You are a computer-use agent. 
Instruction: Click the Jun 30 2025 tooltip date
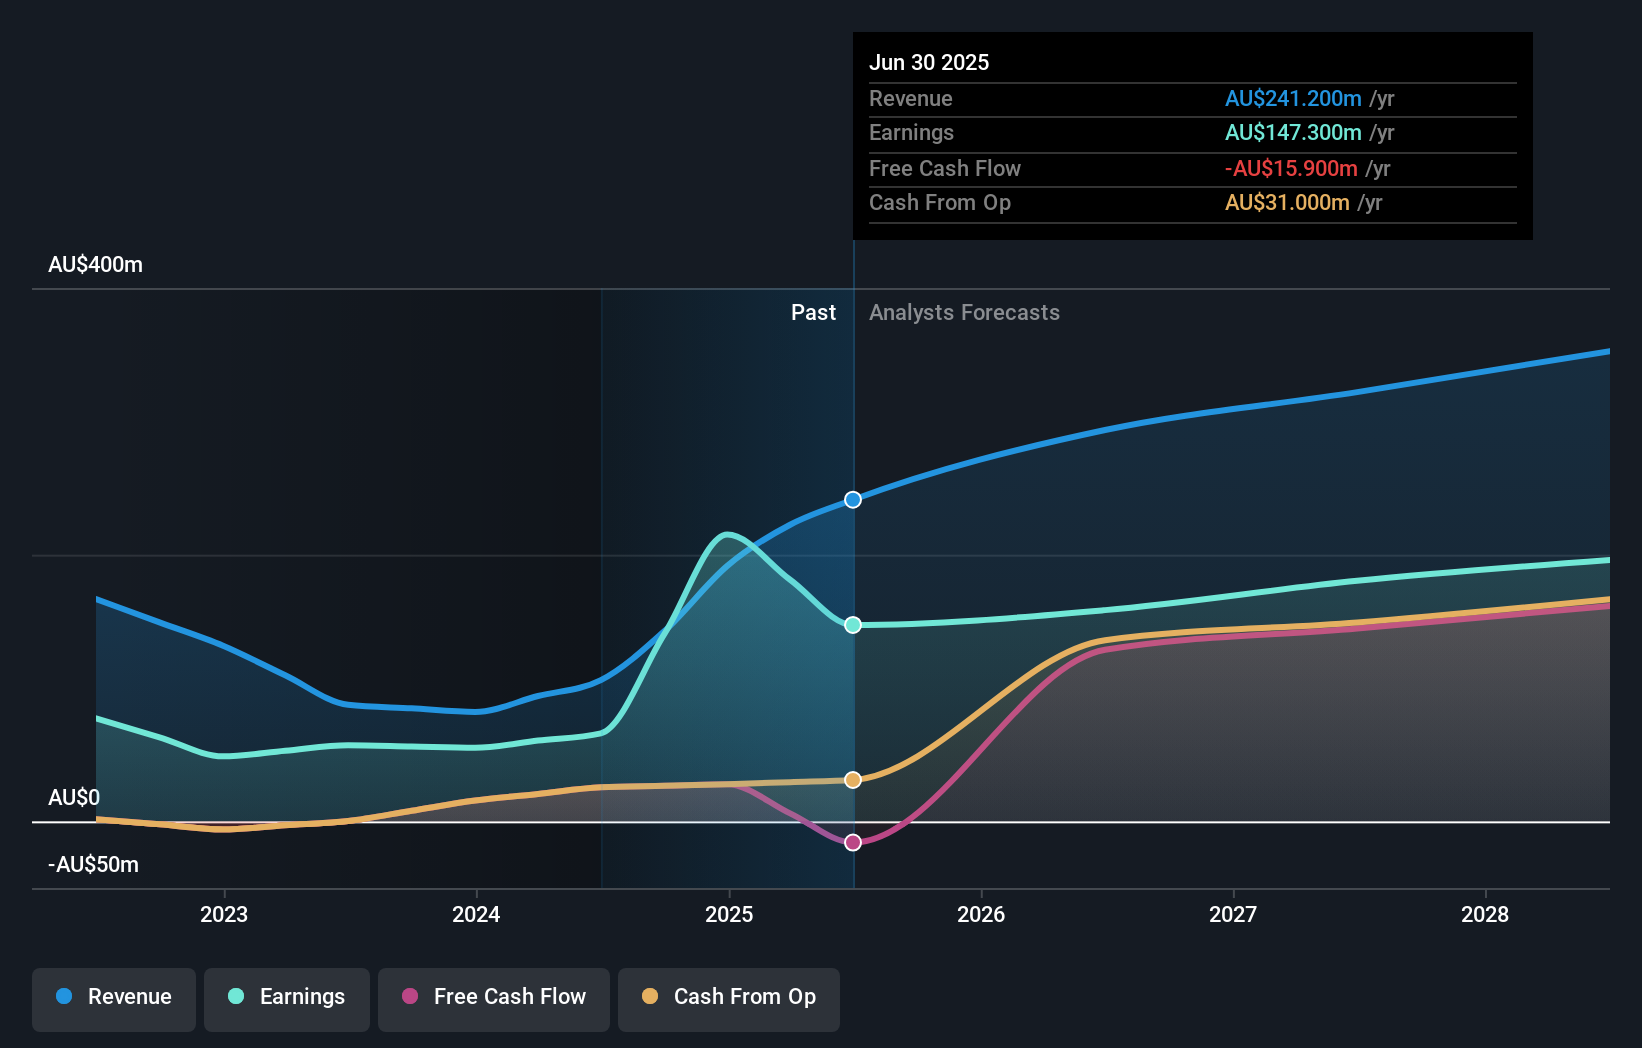[x=929, y=62]
